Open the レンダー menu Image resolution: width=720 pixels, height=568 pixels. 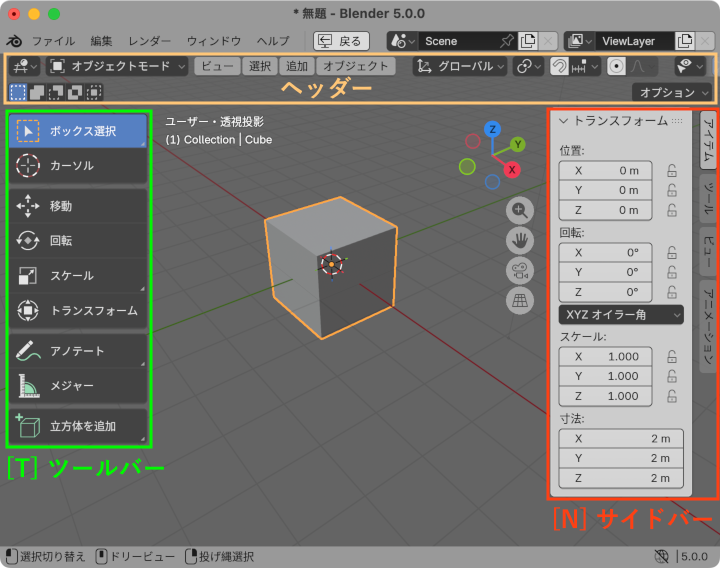(150, 41)
